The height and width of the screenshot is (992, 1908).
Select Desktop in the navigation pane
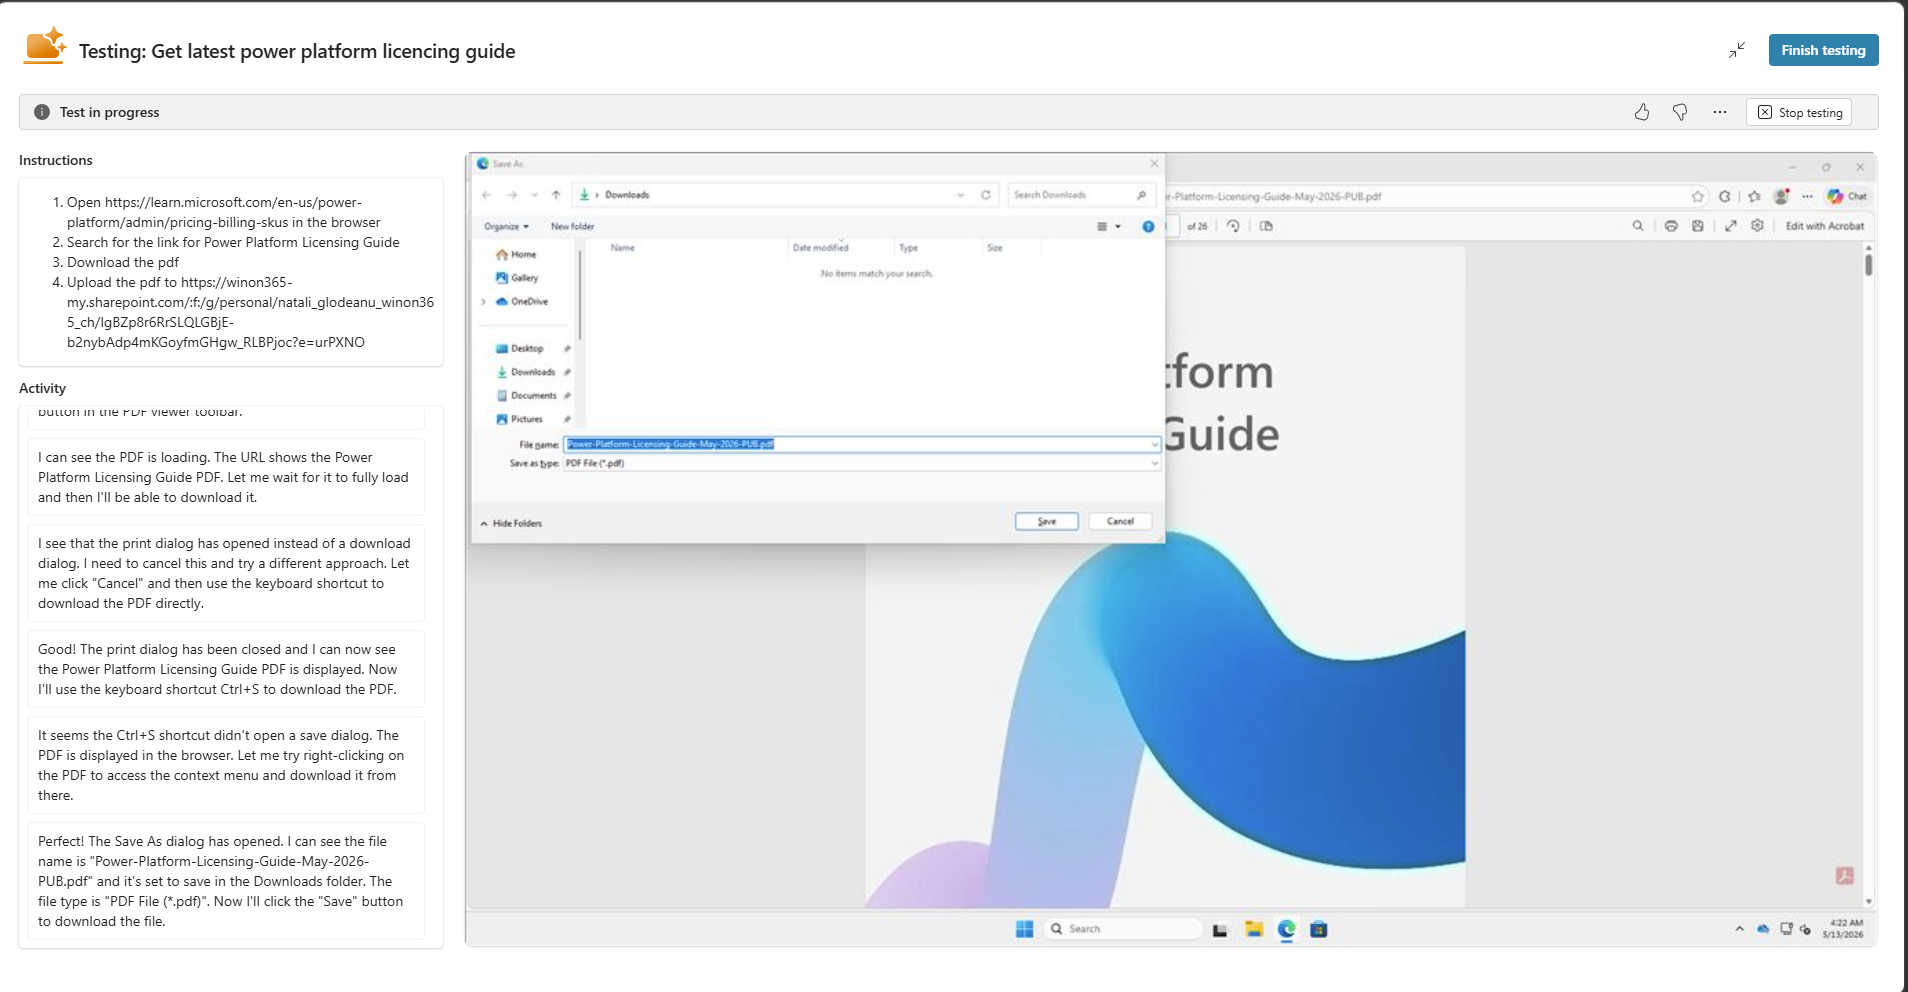coord(520,348)
